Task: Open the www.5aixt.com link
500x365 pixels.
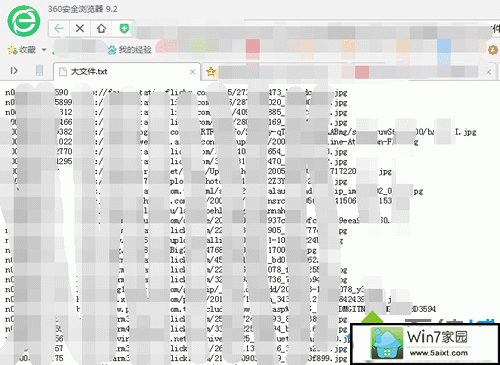Action: pos(439,353)
